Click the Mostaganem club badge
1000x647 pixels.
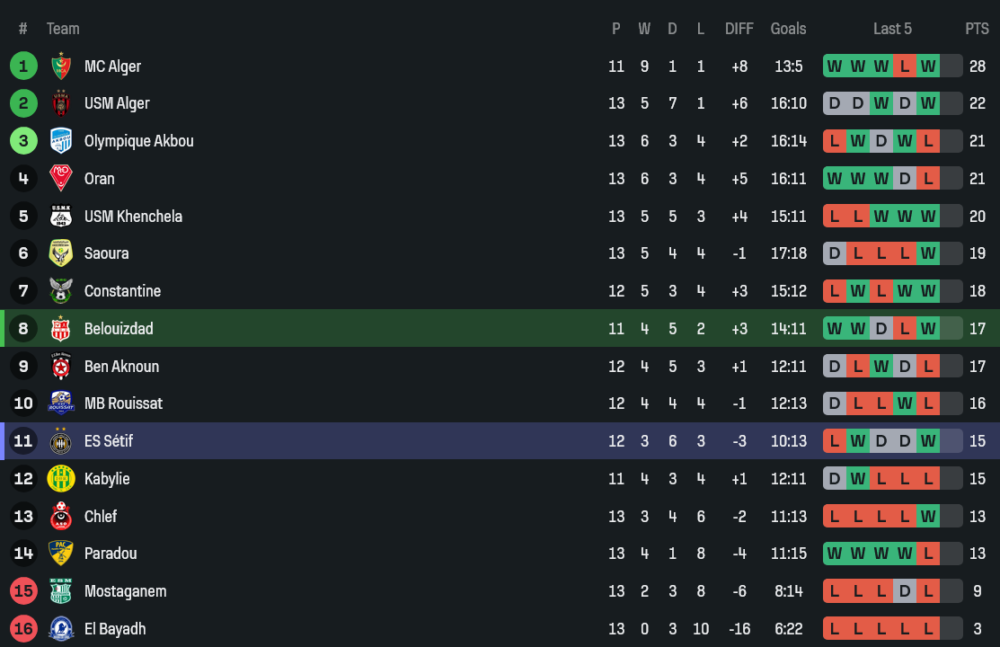tap(61, 591)
